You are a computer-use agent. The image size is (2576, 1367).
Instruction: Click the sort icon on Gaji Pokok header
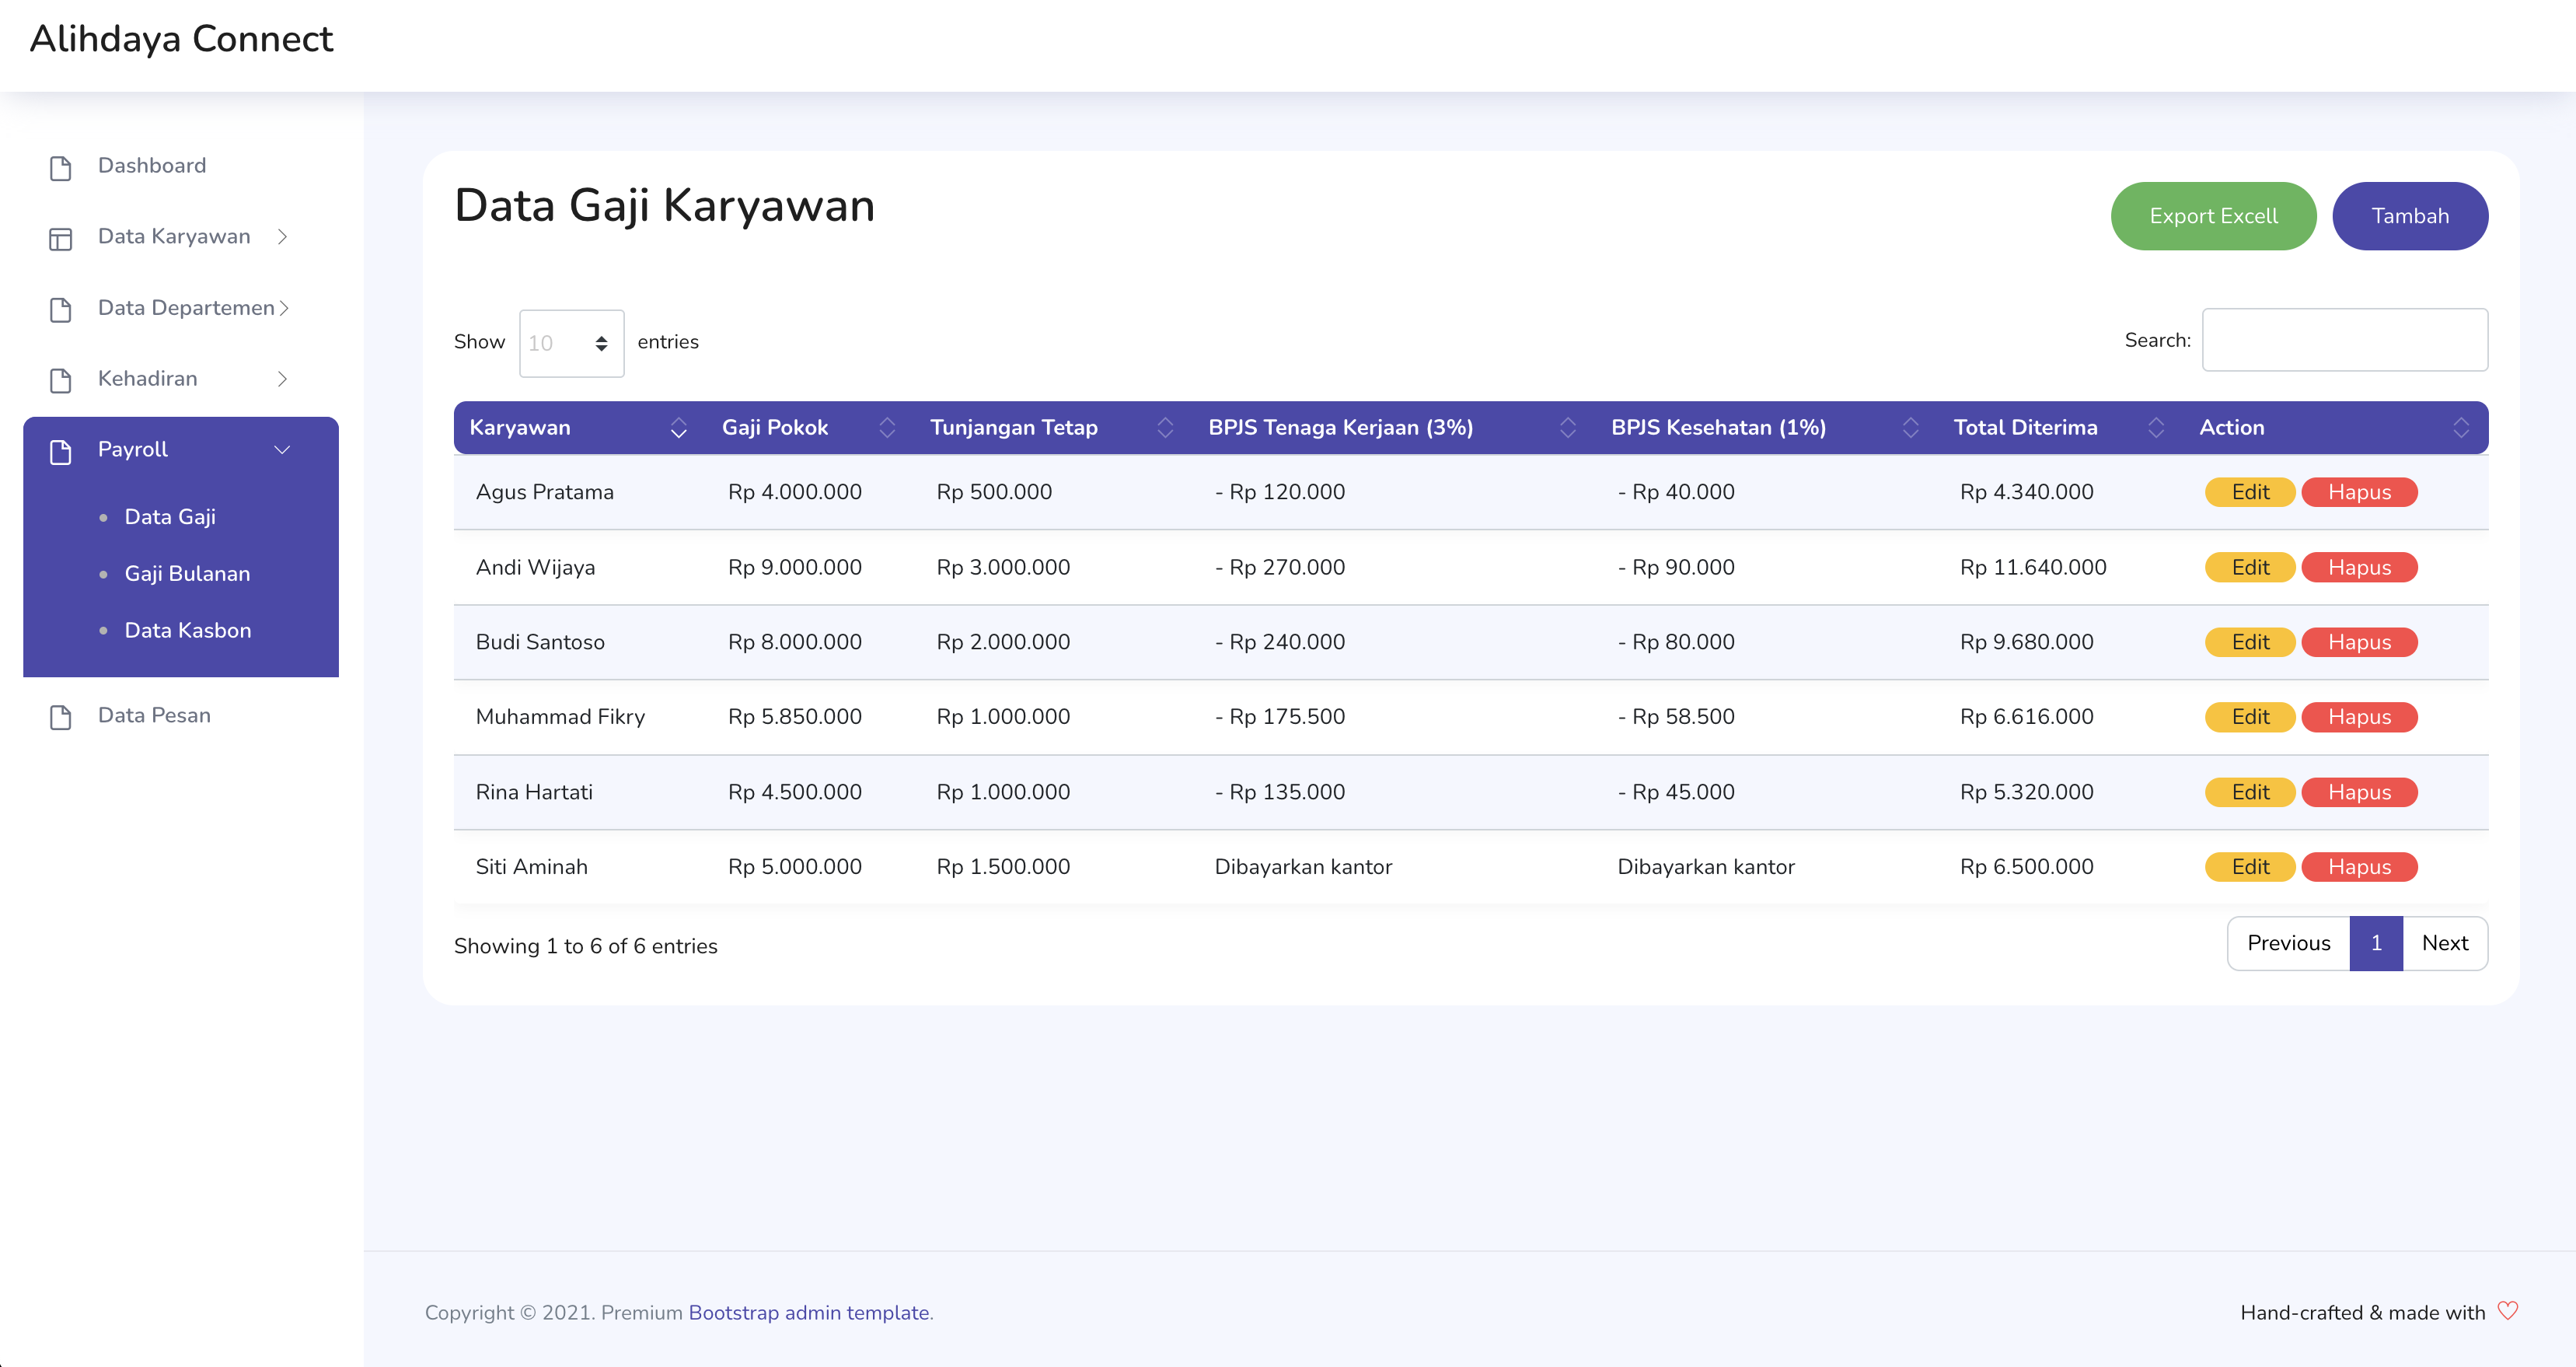tap(887, 427)
